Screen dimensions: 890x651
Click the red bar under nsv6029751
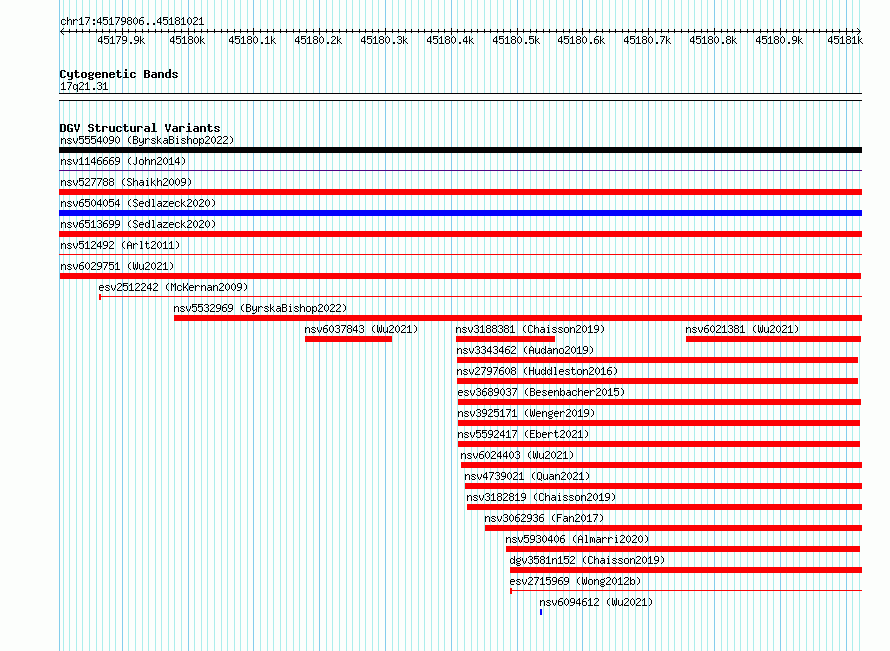click(460, 276)
